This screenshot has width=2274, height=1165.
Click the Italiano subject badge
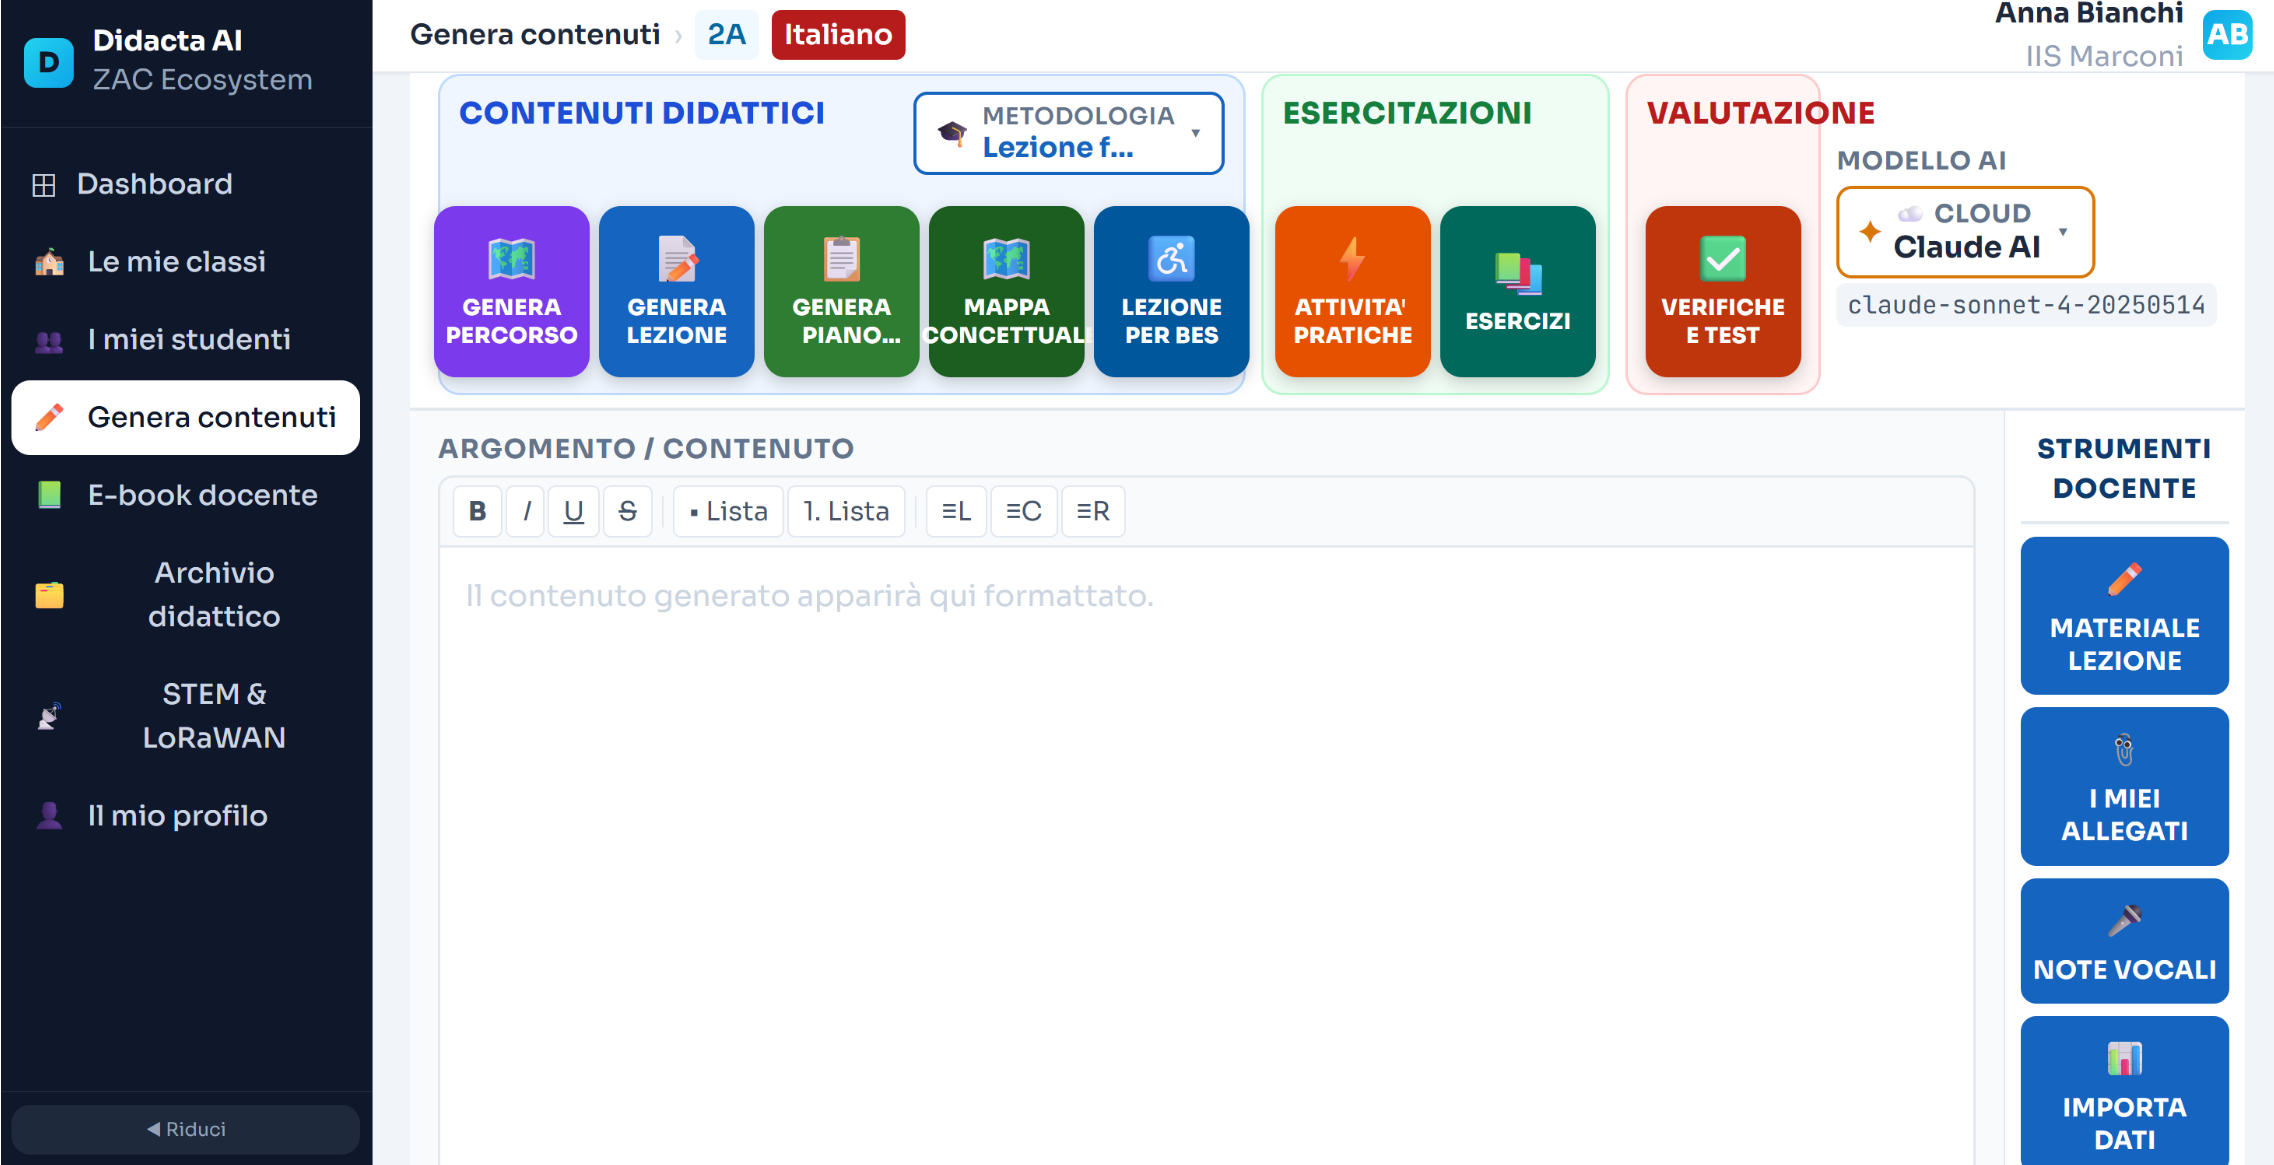pyautogui.click(x=838, y=35)
